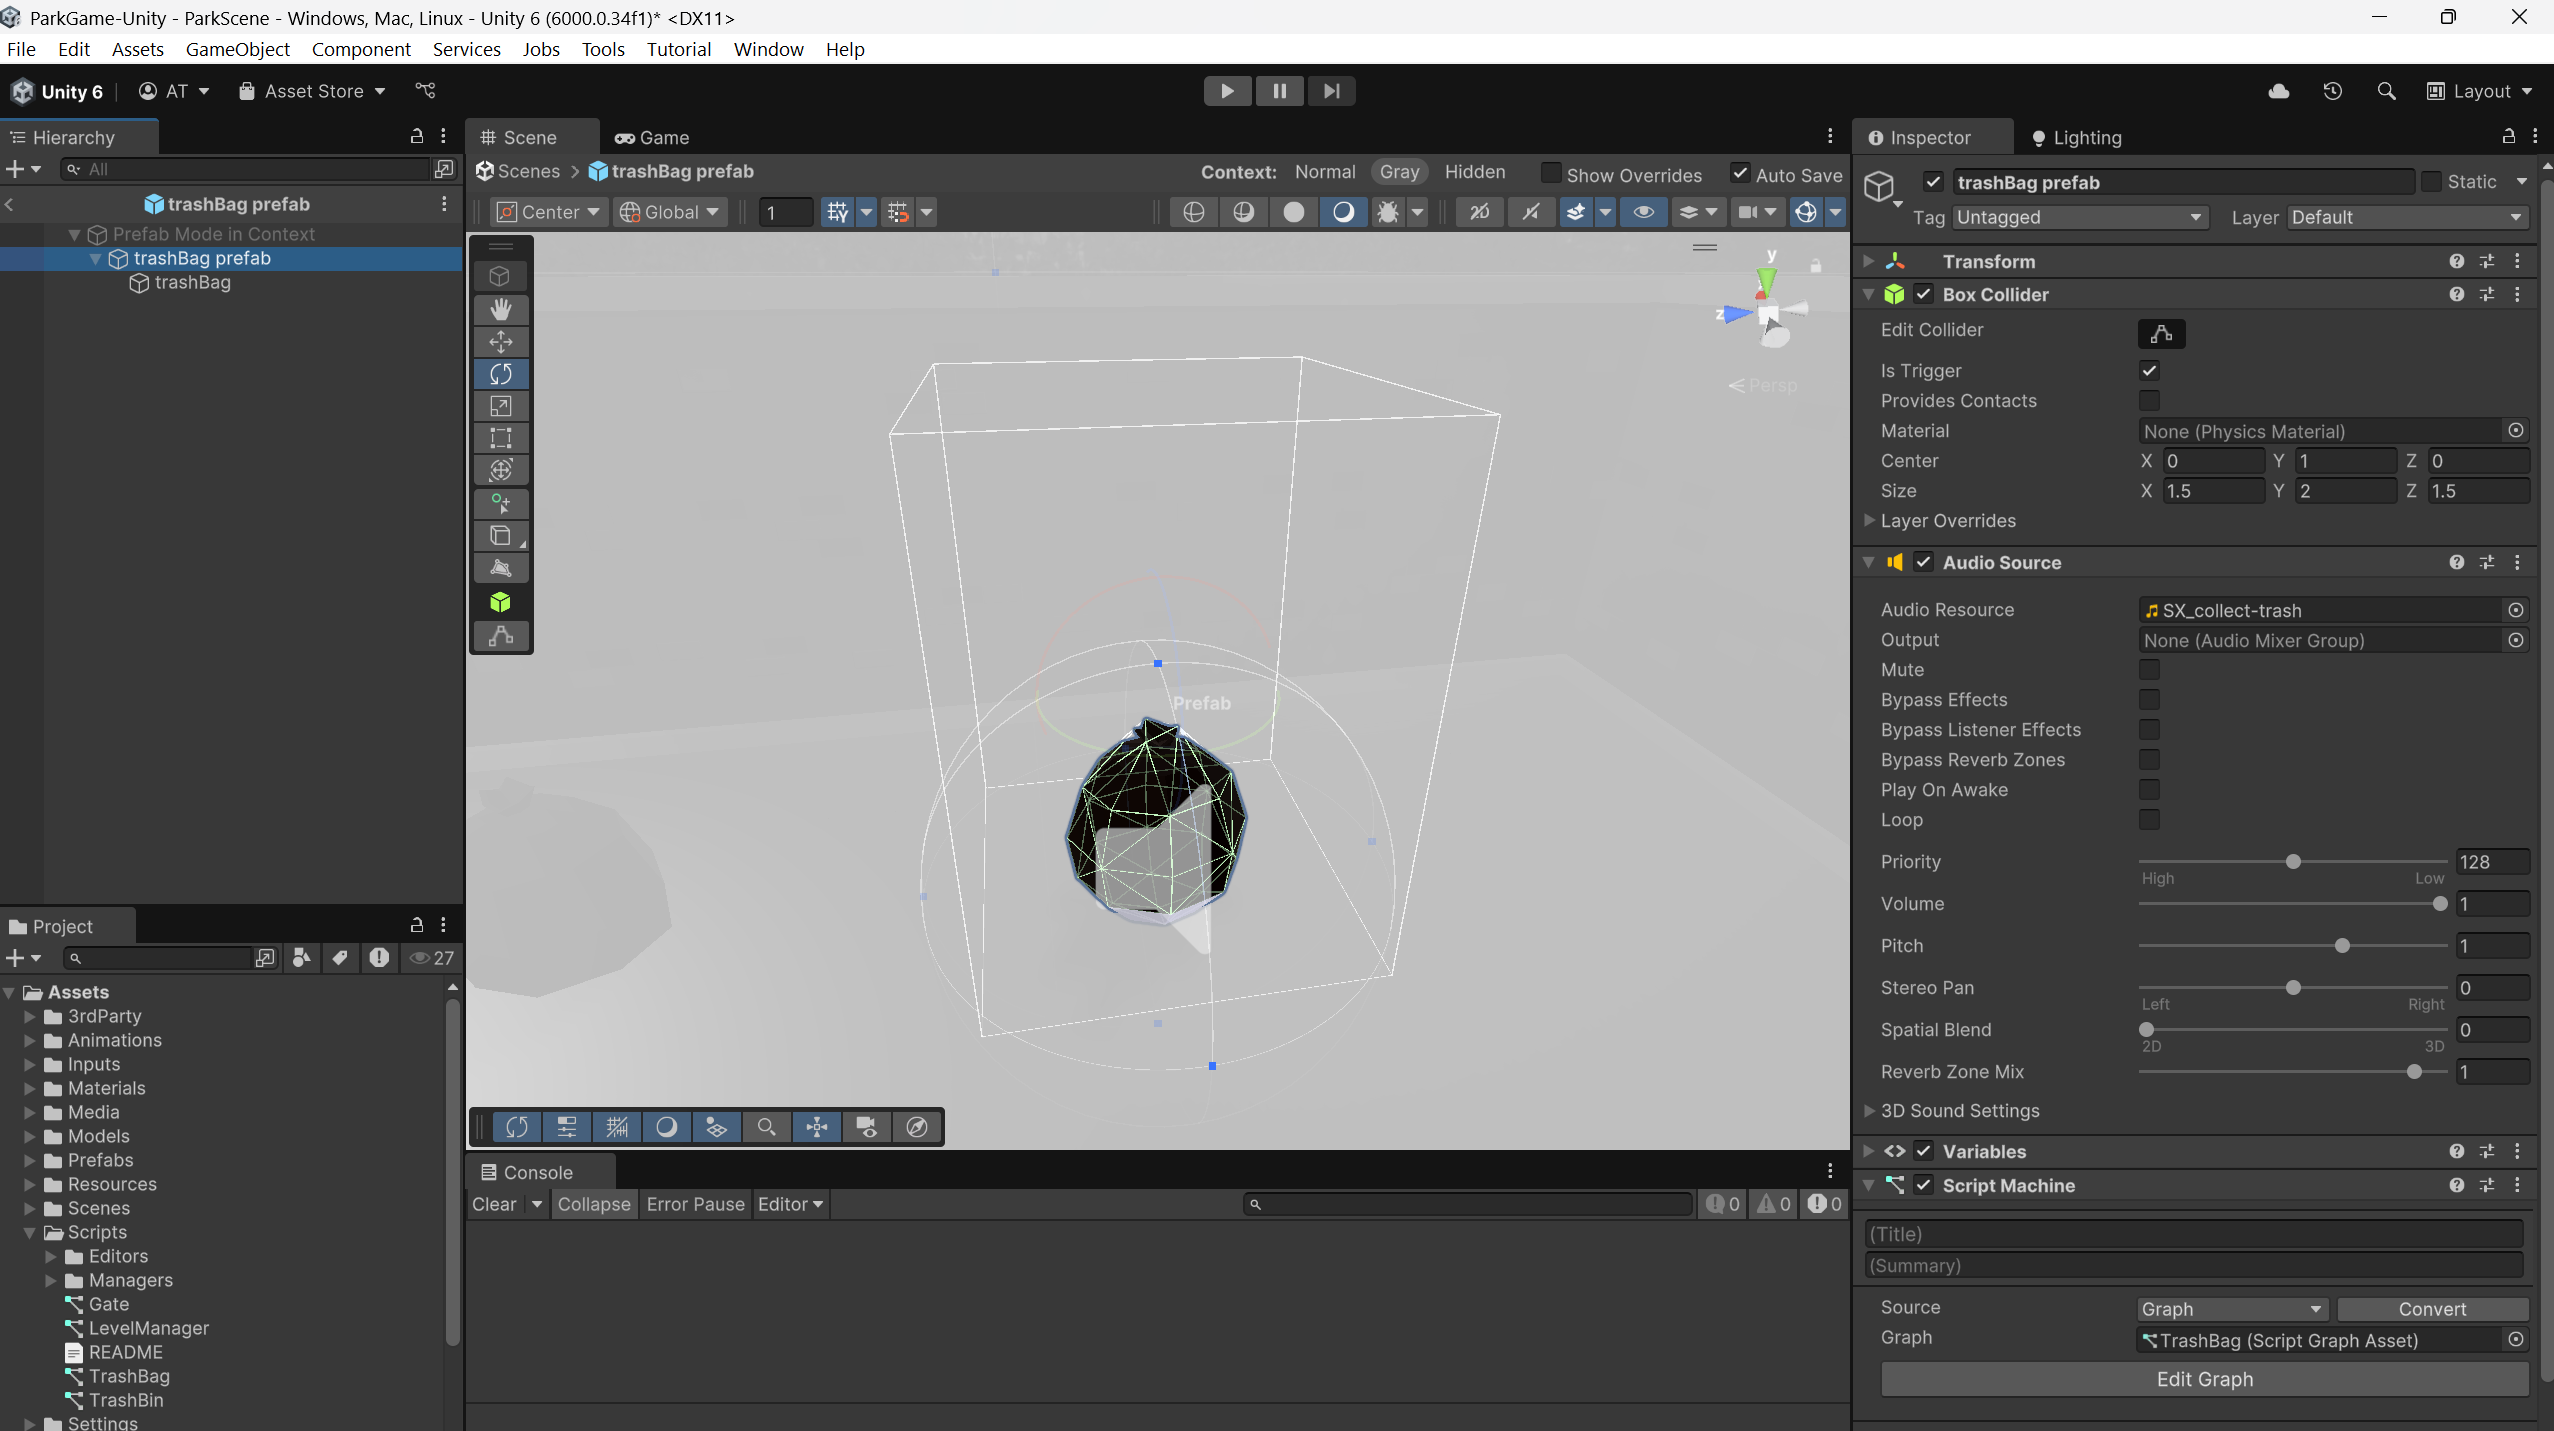Select the Rect tool
The image size is (2554, 1431).
point(501,438)
